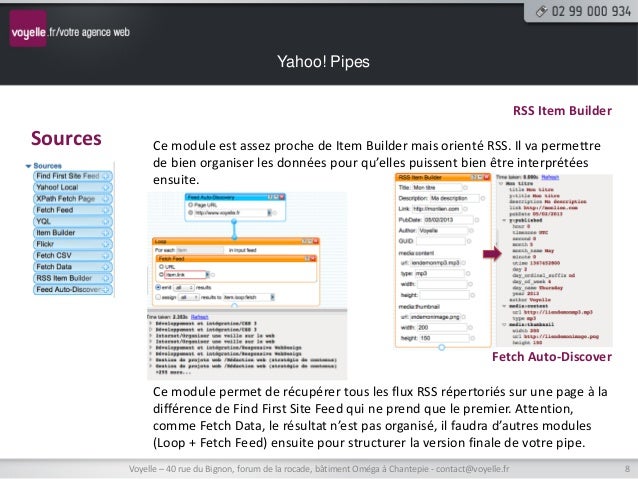Click the Title field input terminal

tap(465, 188)
